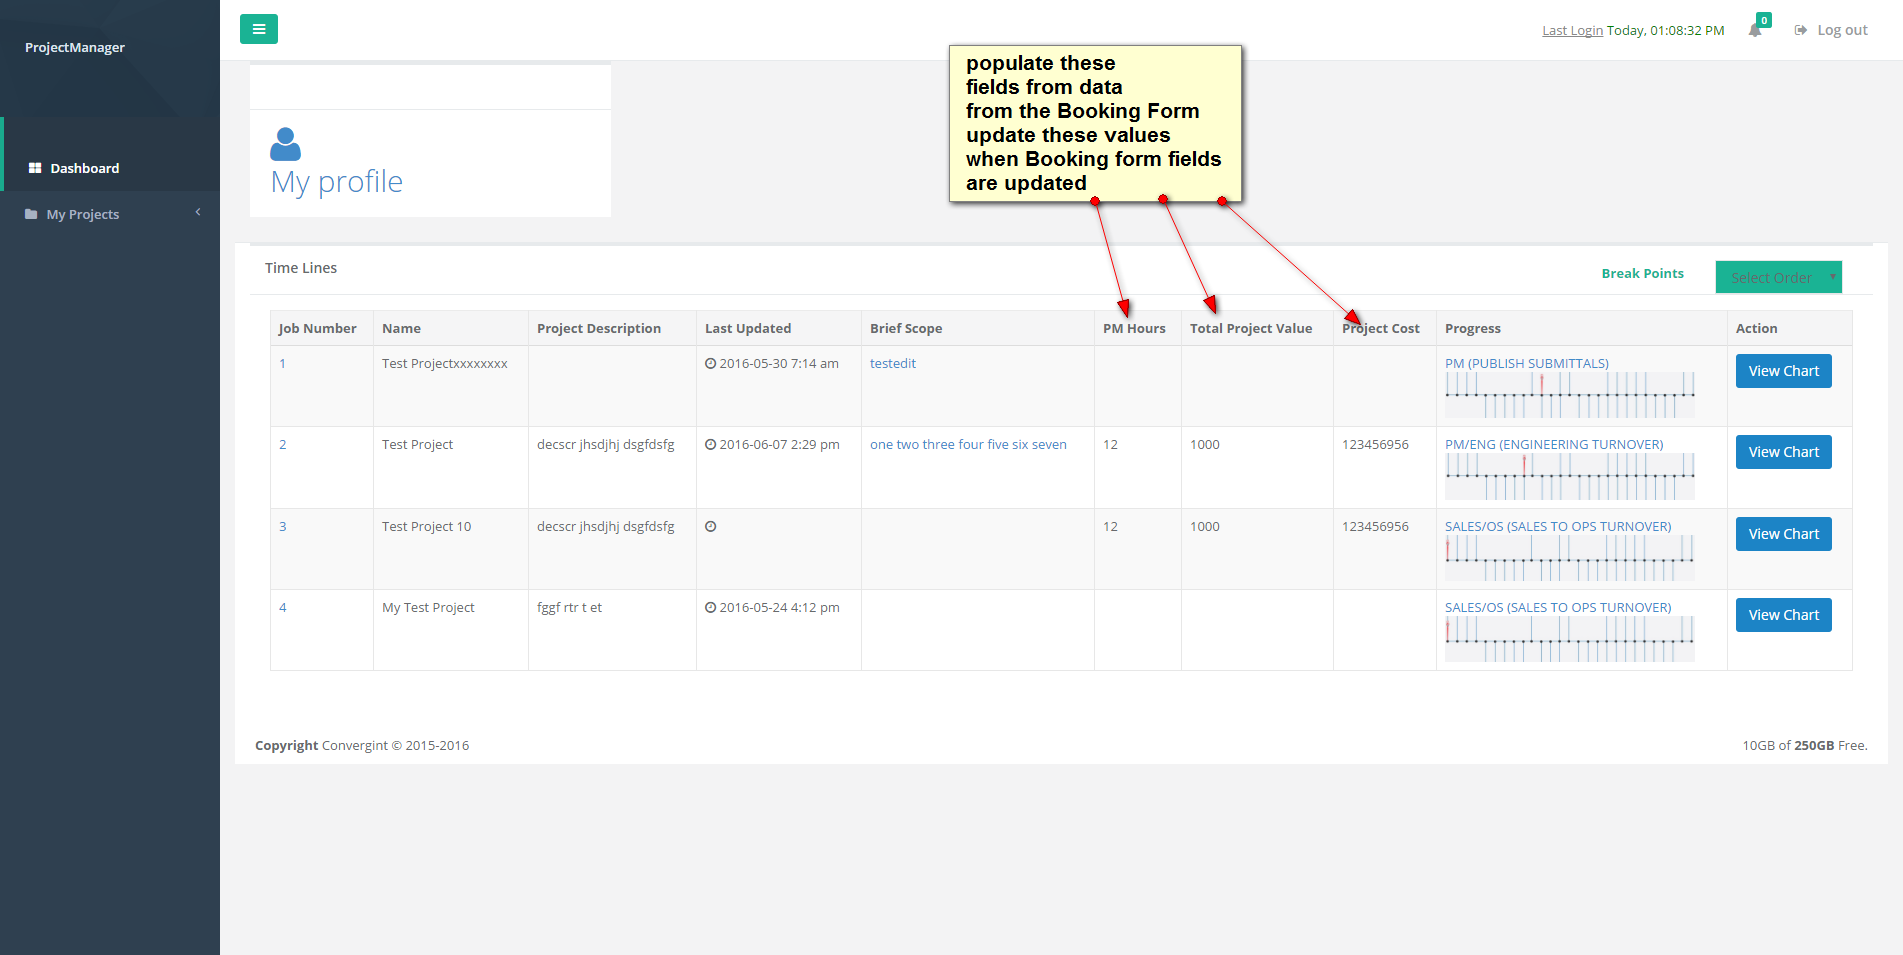The image size is (1903, 955).
Task: Click the Time Lines panel title
Action: pos(301,268)
